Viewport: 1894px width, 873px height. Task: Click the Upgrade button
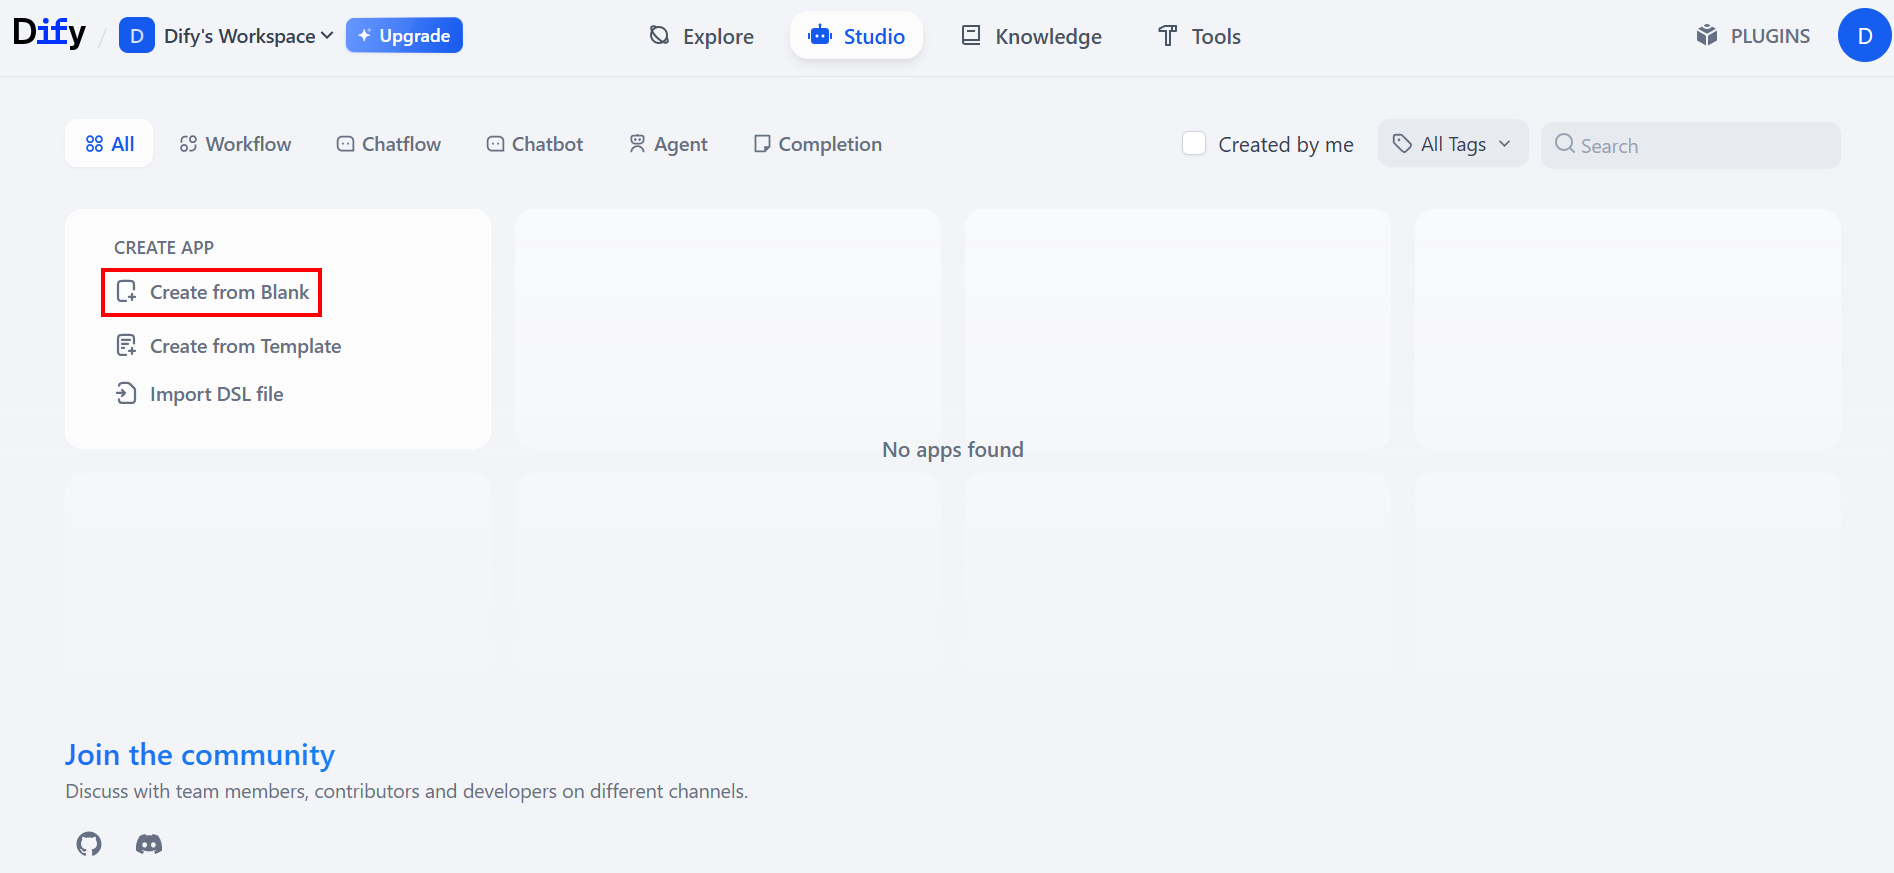[x=404, y=36]
